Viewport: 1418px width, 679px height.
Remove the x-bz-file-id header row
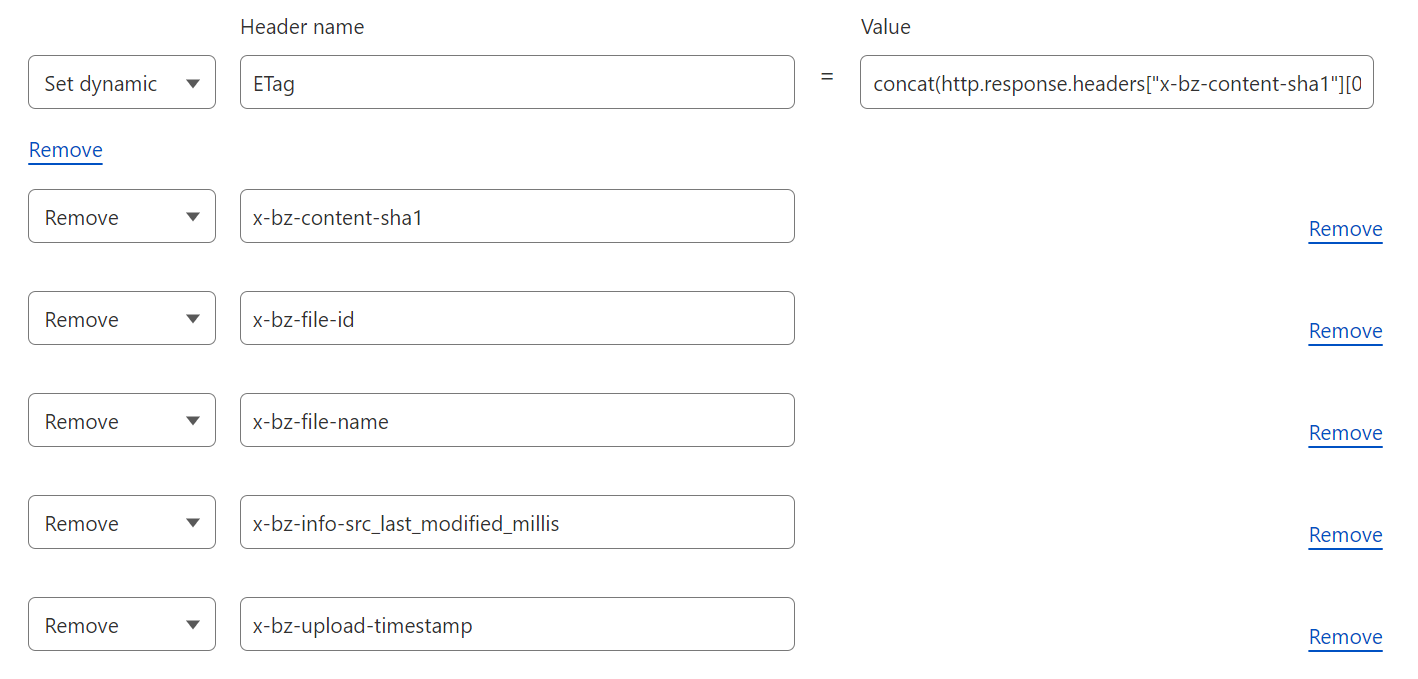[x=1345, y=331]
